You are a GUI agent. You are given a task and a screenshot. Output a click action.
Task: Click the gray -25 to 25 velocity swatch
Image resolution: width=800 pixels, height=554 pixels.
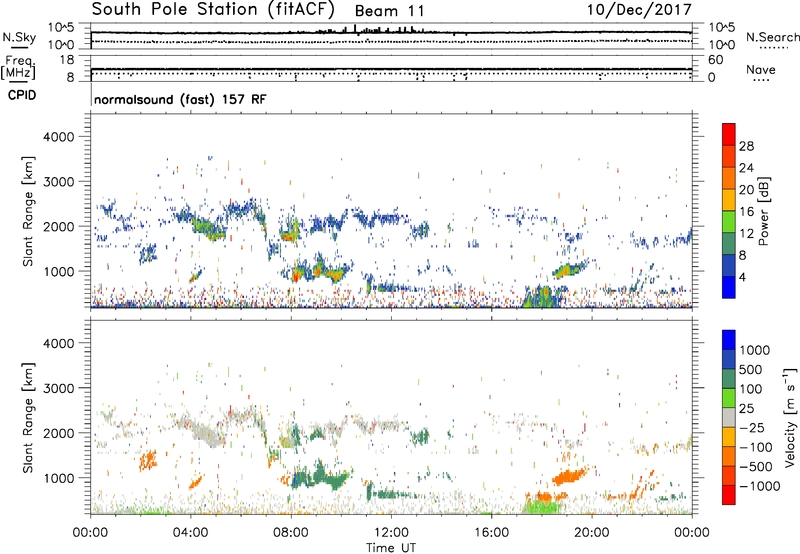(x=729, y=418)
